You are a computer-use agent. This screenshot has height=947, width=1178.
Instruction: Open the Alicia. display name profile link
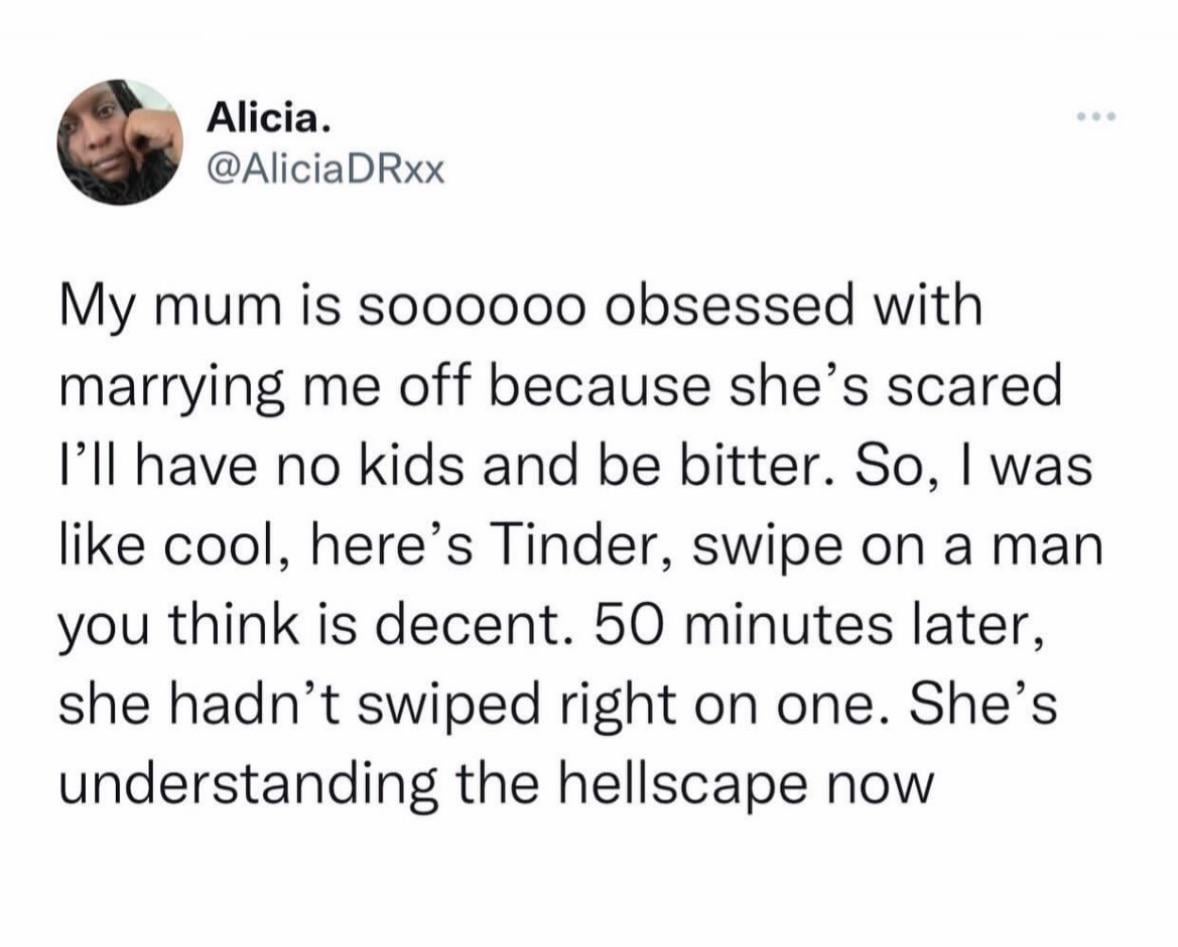click(x=267, y=120)
